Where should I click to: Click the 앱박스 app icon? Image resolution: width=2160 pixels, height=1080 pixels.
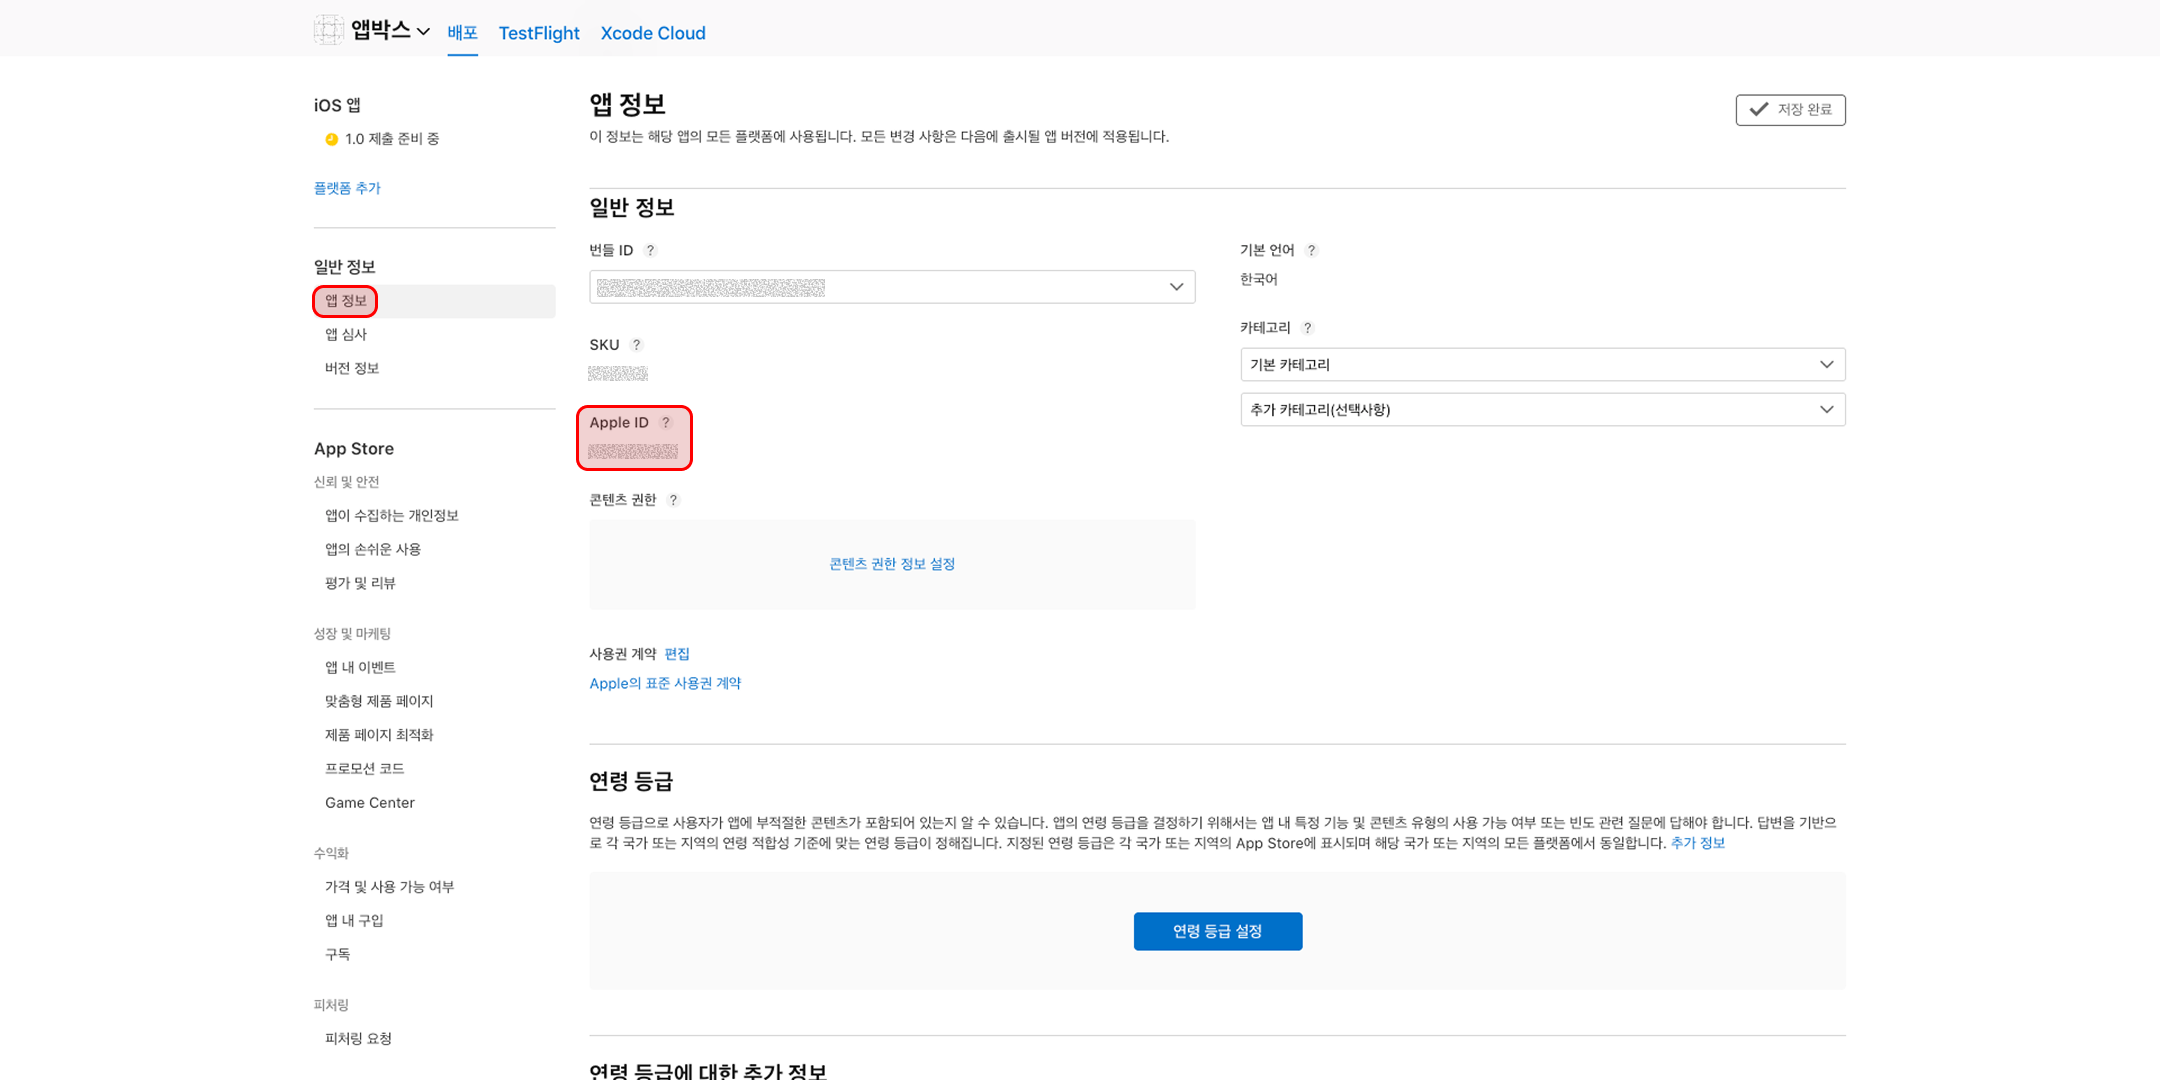click(x=329, y=31)
